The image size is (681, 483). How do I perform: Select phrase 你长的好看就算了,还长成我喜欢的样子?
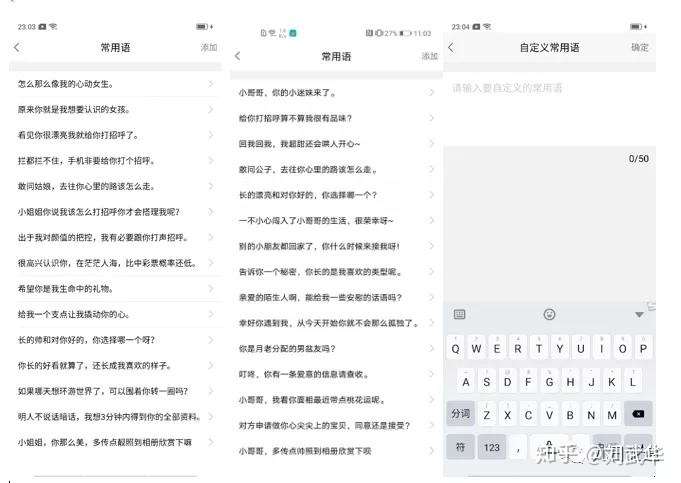click(x=95, y=365)
